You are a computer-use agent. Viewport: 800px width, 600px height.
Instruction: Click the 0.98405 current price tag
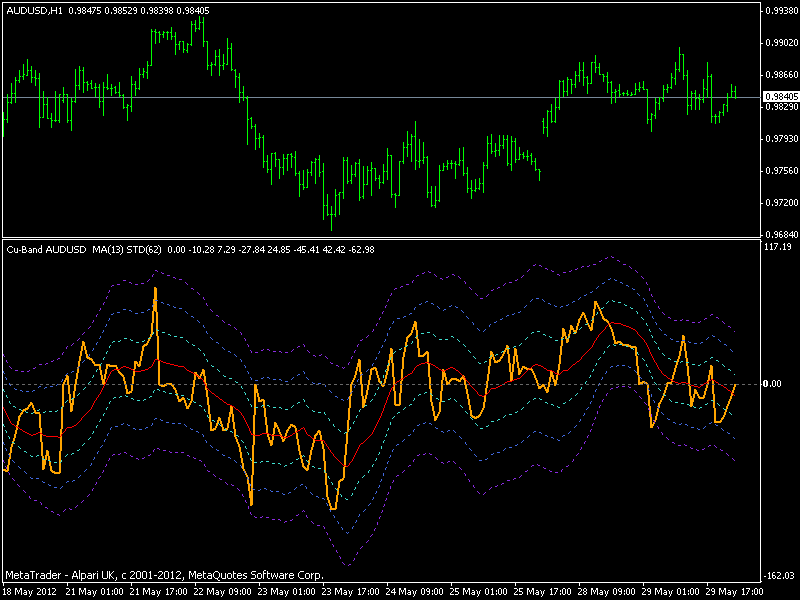click(x=780, y=96)
